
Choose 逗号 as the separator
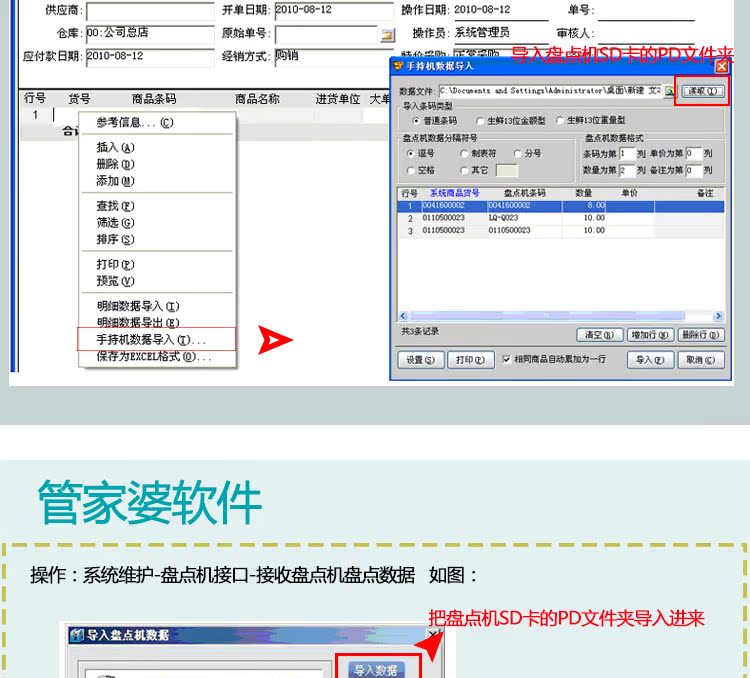(420, 154)
